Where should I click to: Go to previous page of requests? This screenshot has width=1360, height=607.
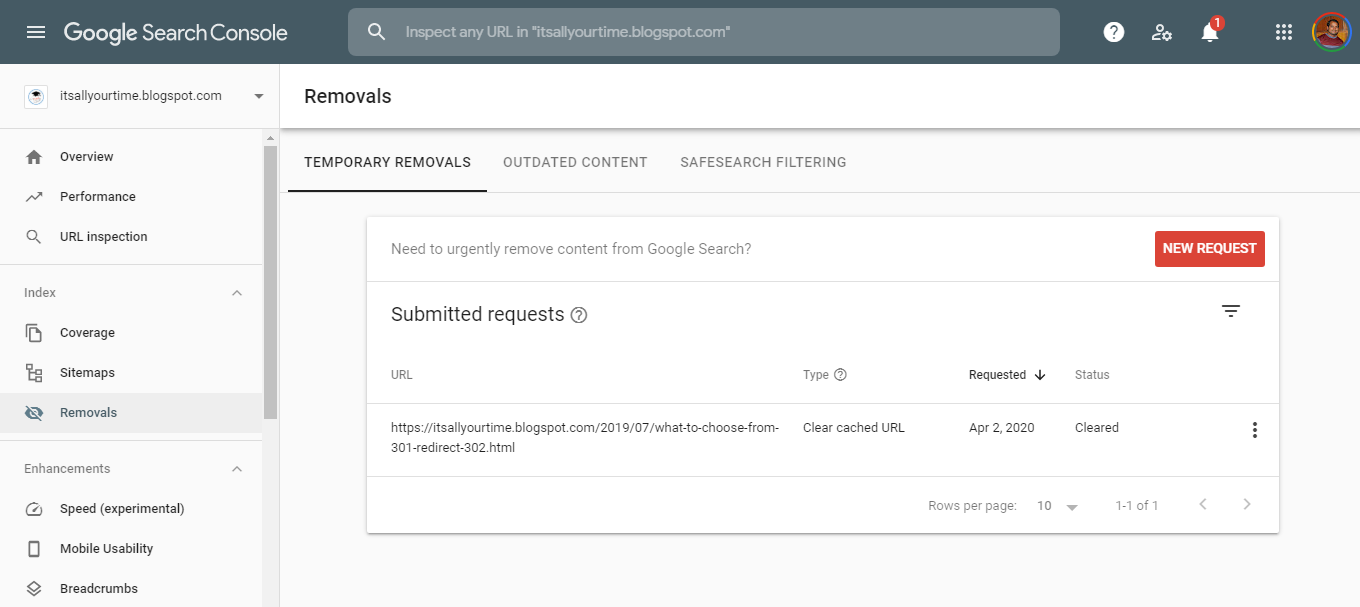(1203, 504)
